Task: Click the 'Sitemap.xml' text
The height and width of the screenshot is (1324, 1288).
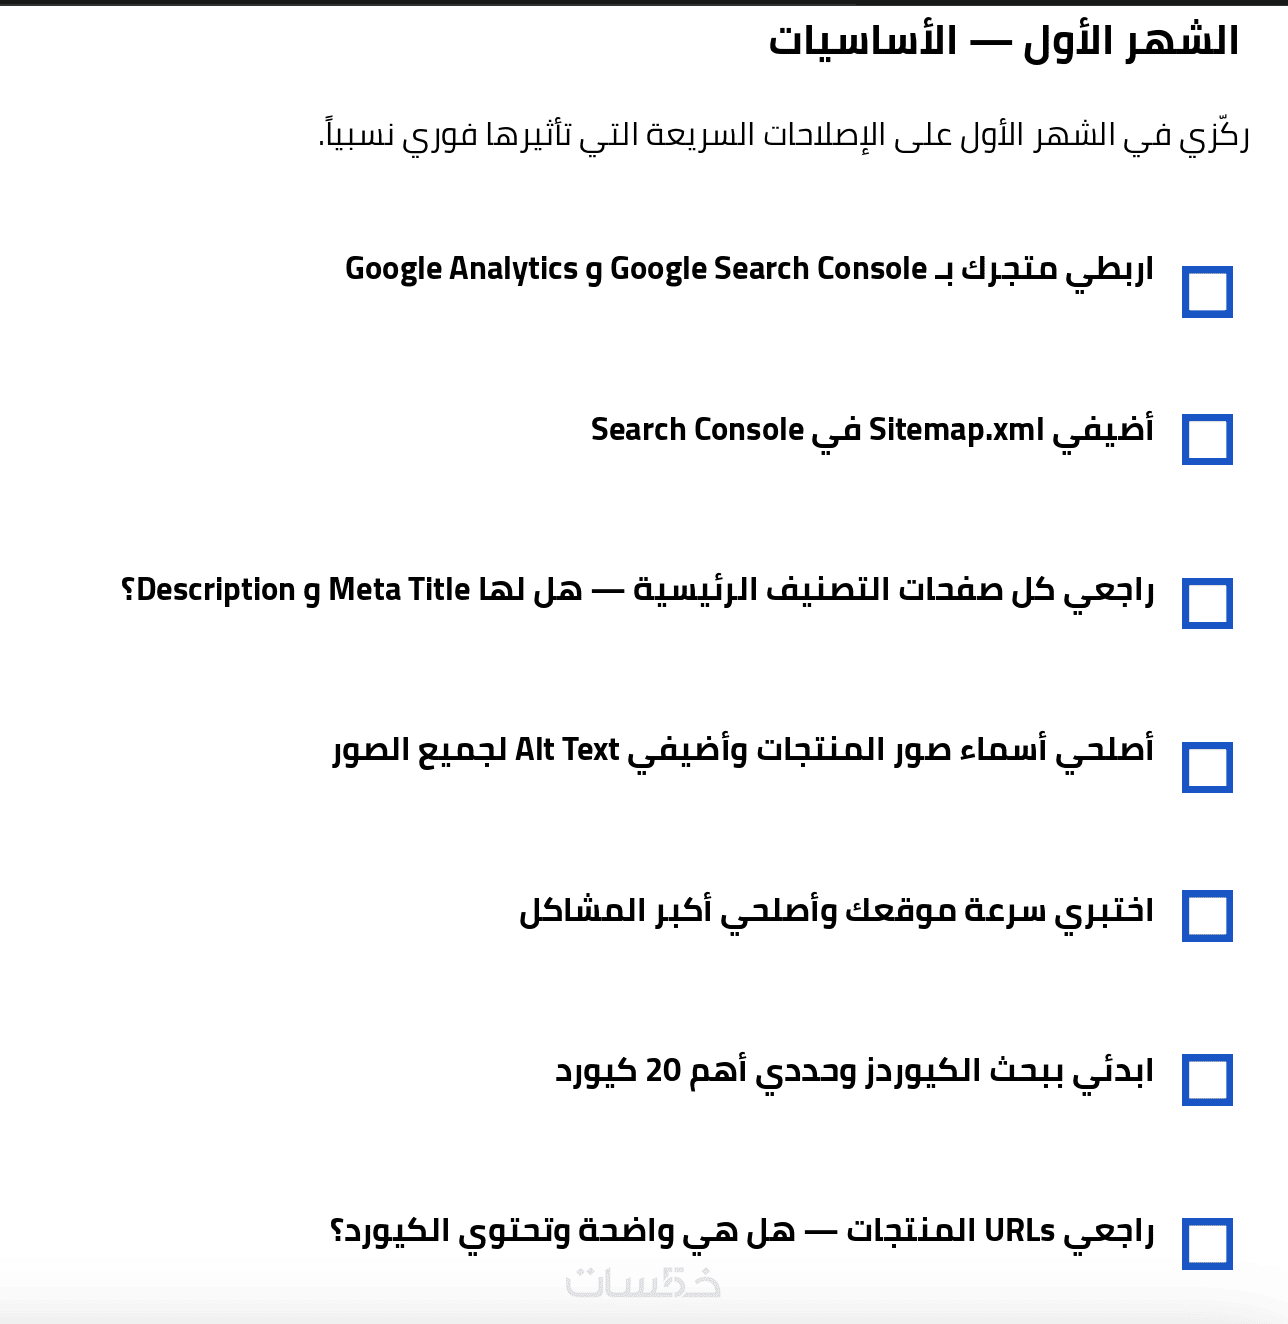Action: pos(956,430)
